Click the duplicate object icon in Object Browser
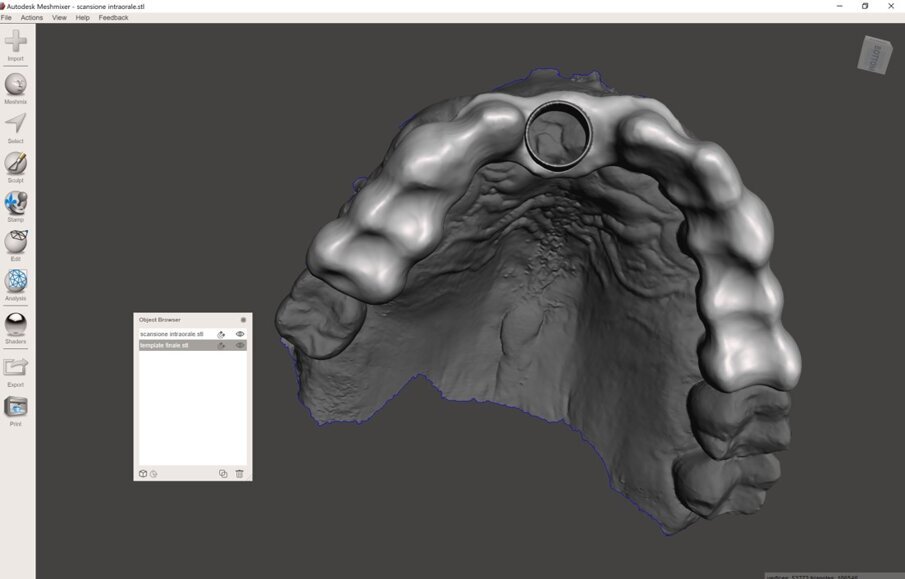This screenshot has height=579, width=905. tap(223, 473)
